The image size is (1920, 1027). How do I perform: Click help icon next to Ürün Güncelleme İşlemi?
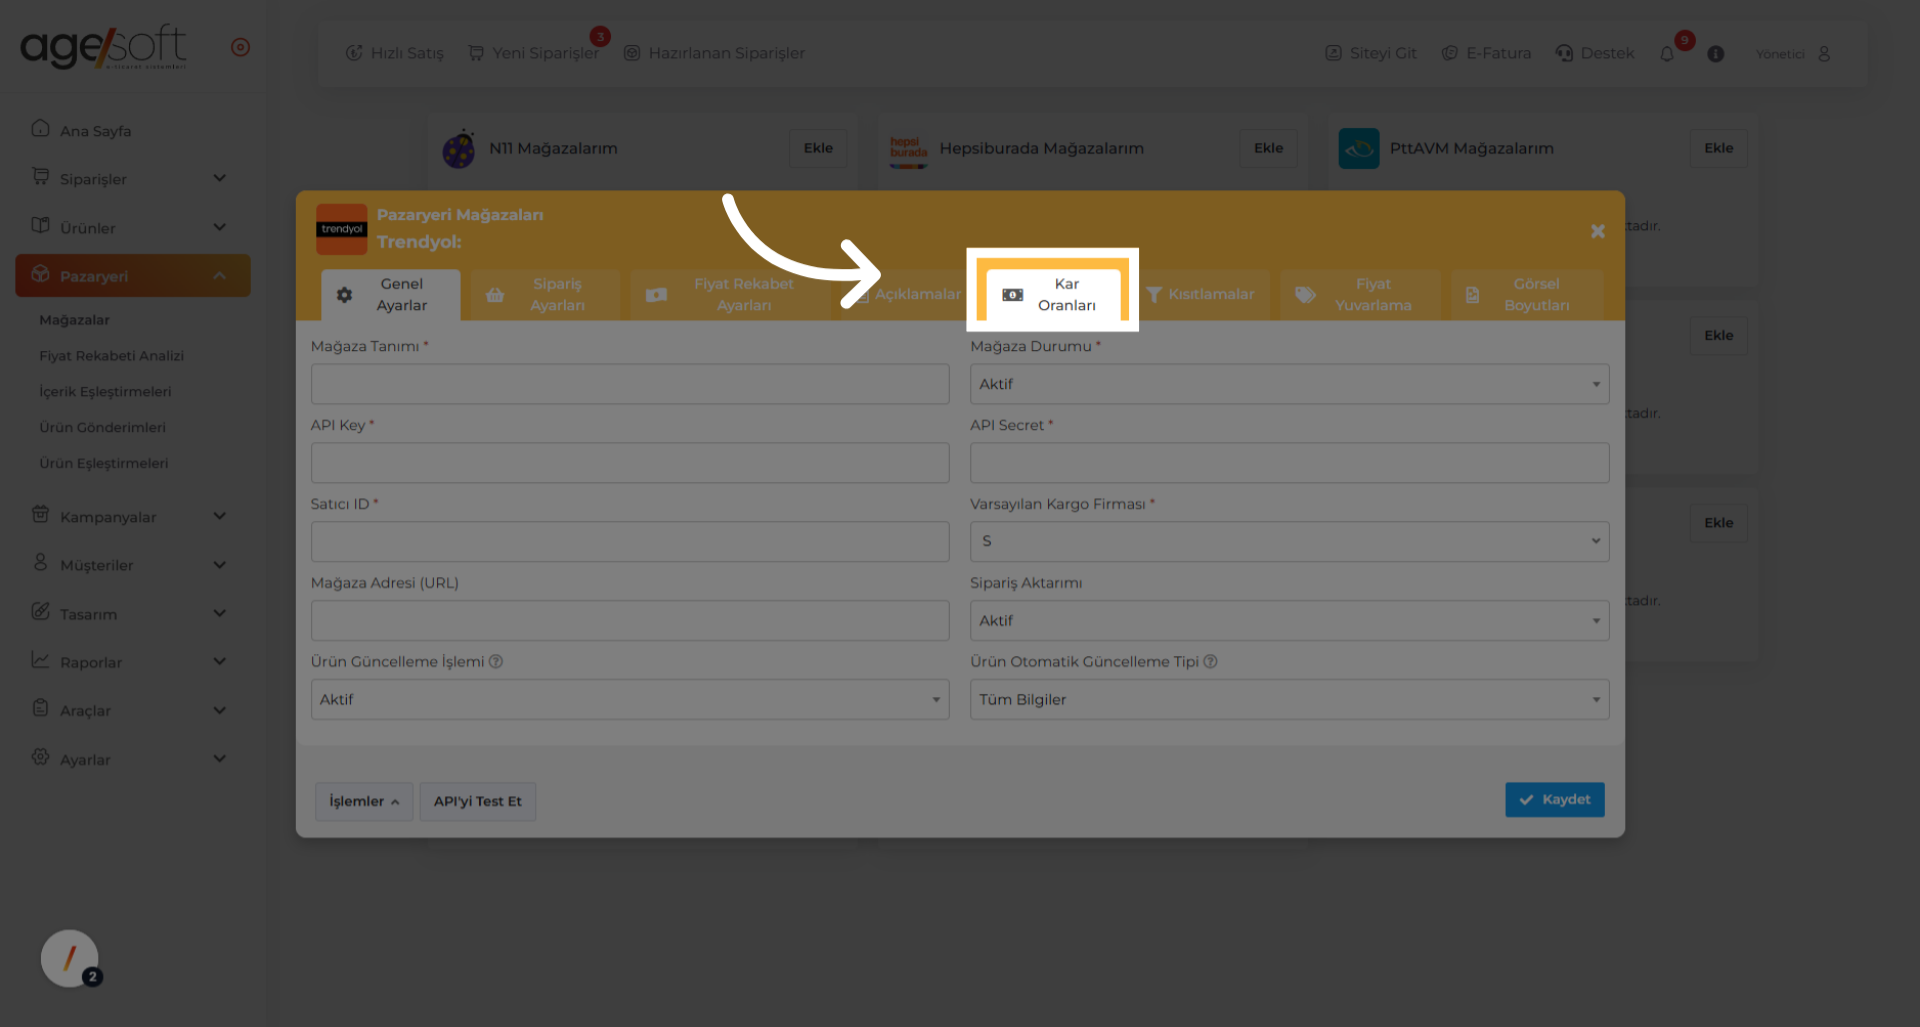tap(496, 662)
